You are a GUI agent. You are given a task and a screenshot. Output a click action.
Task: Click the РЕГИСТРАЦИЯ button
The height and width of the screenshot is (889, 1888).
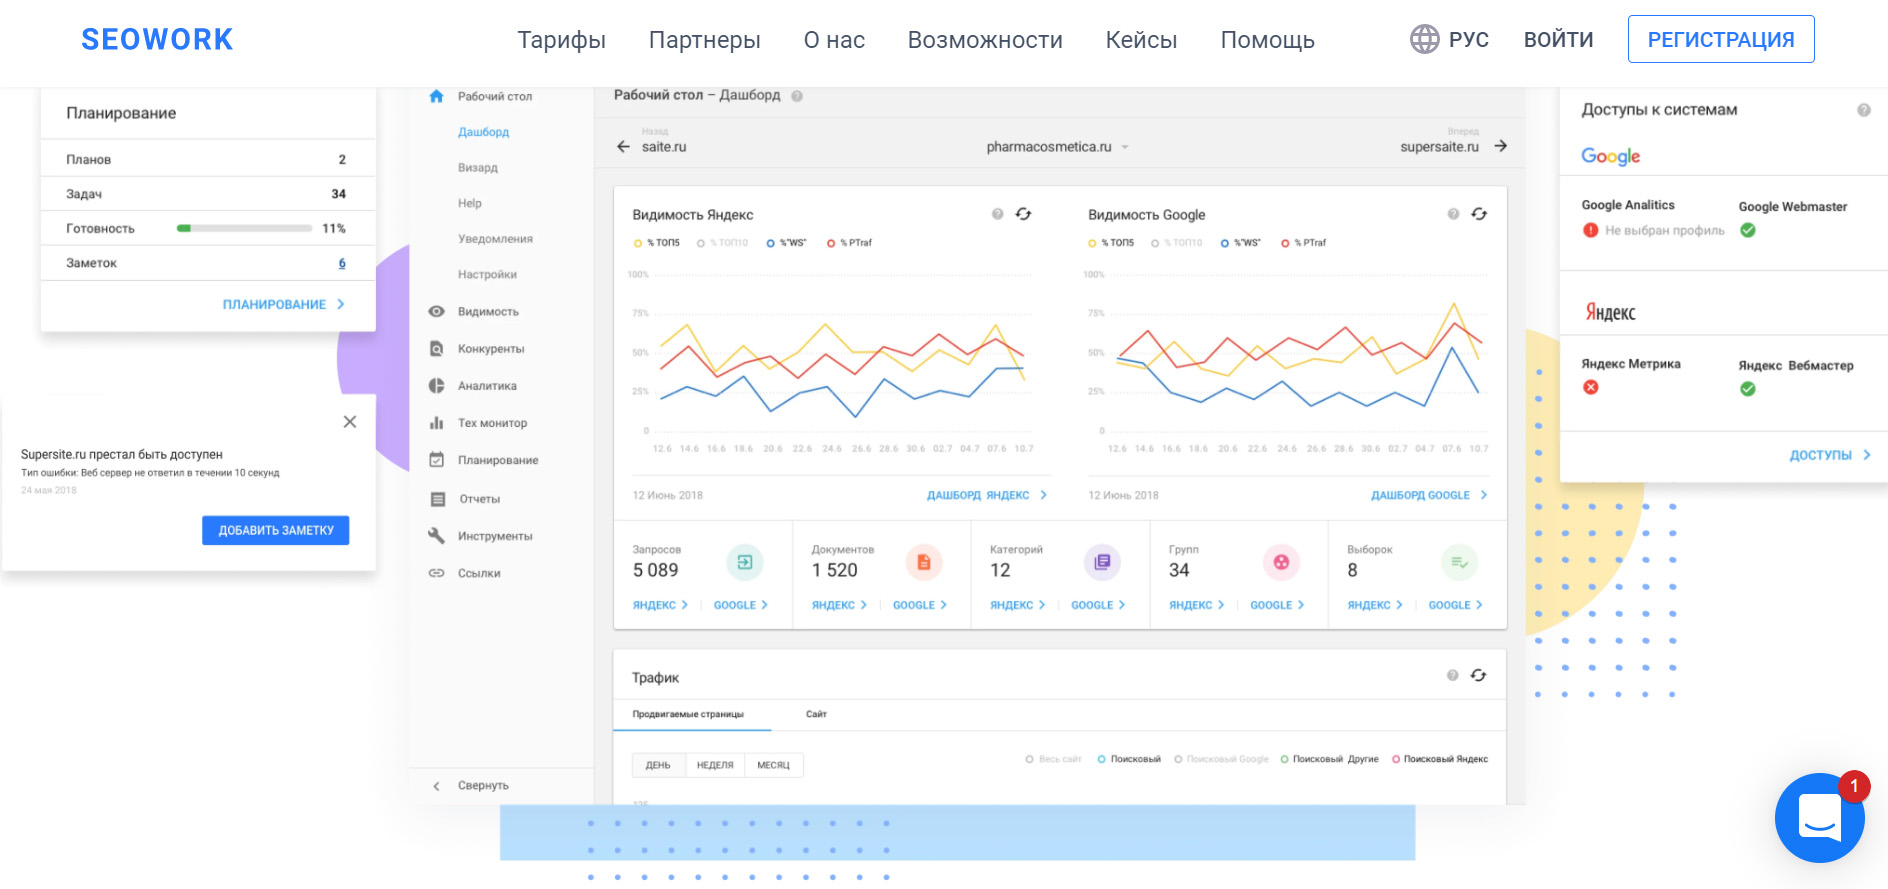pos(1721,39)
